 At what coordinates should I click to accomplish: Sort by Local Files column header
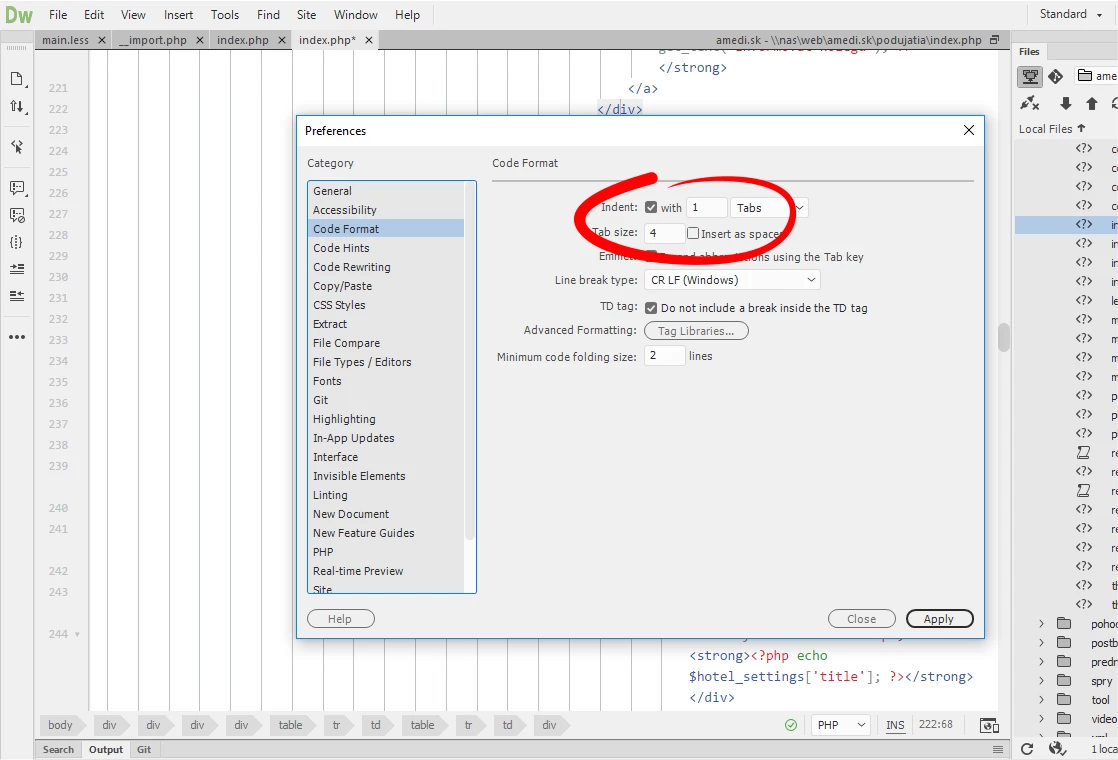pyautogui.click(x=1052, y=128)
